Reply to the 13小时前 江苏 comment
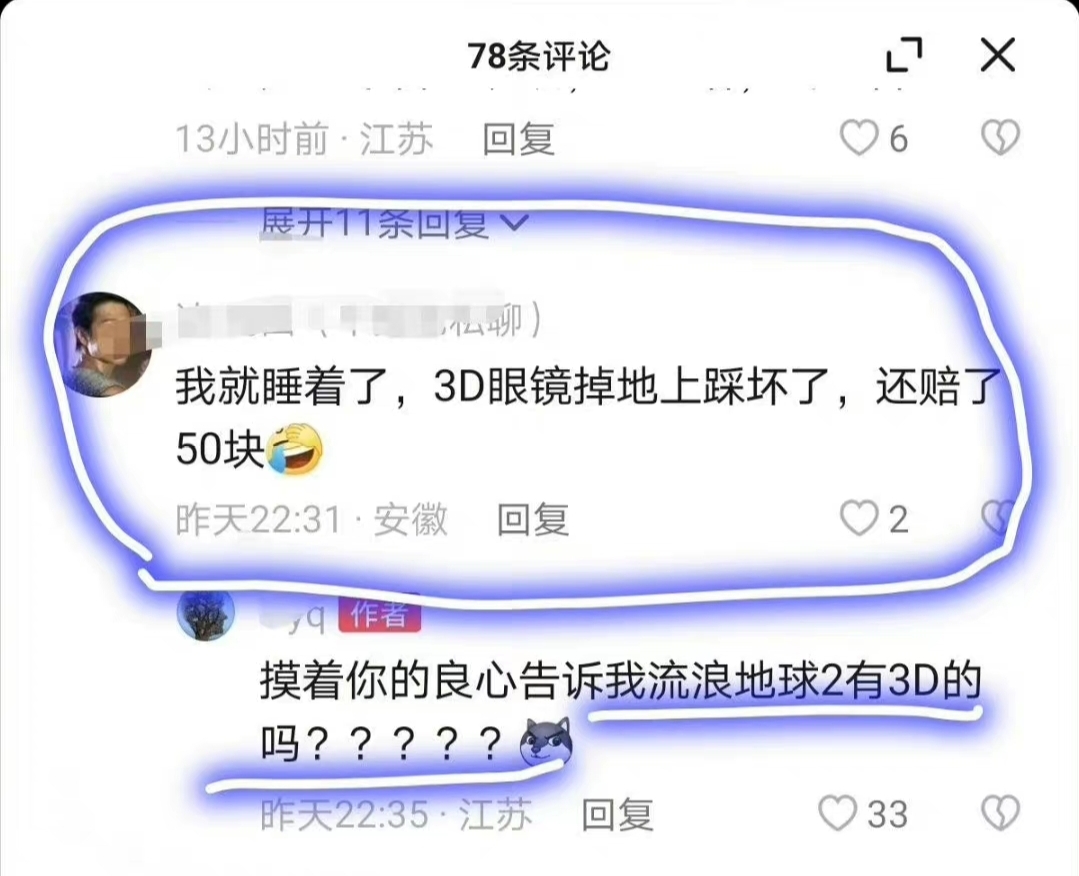The height and width of the screenshot is (876, 1079). [519, 138]
